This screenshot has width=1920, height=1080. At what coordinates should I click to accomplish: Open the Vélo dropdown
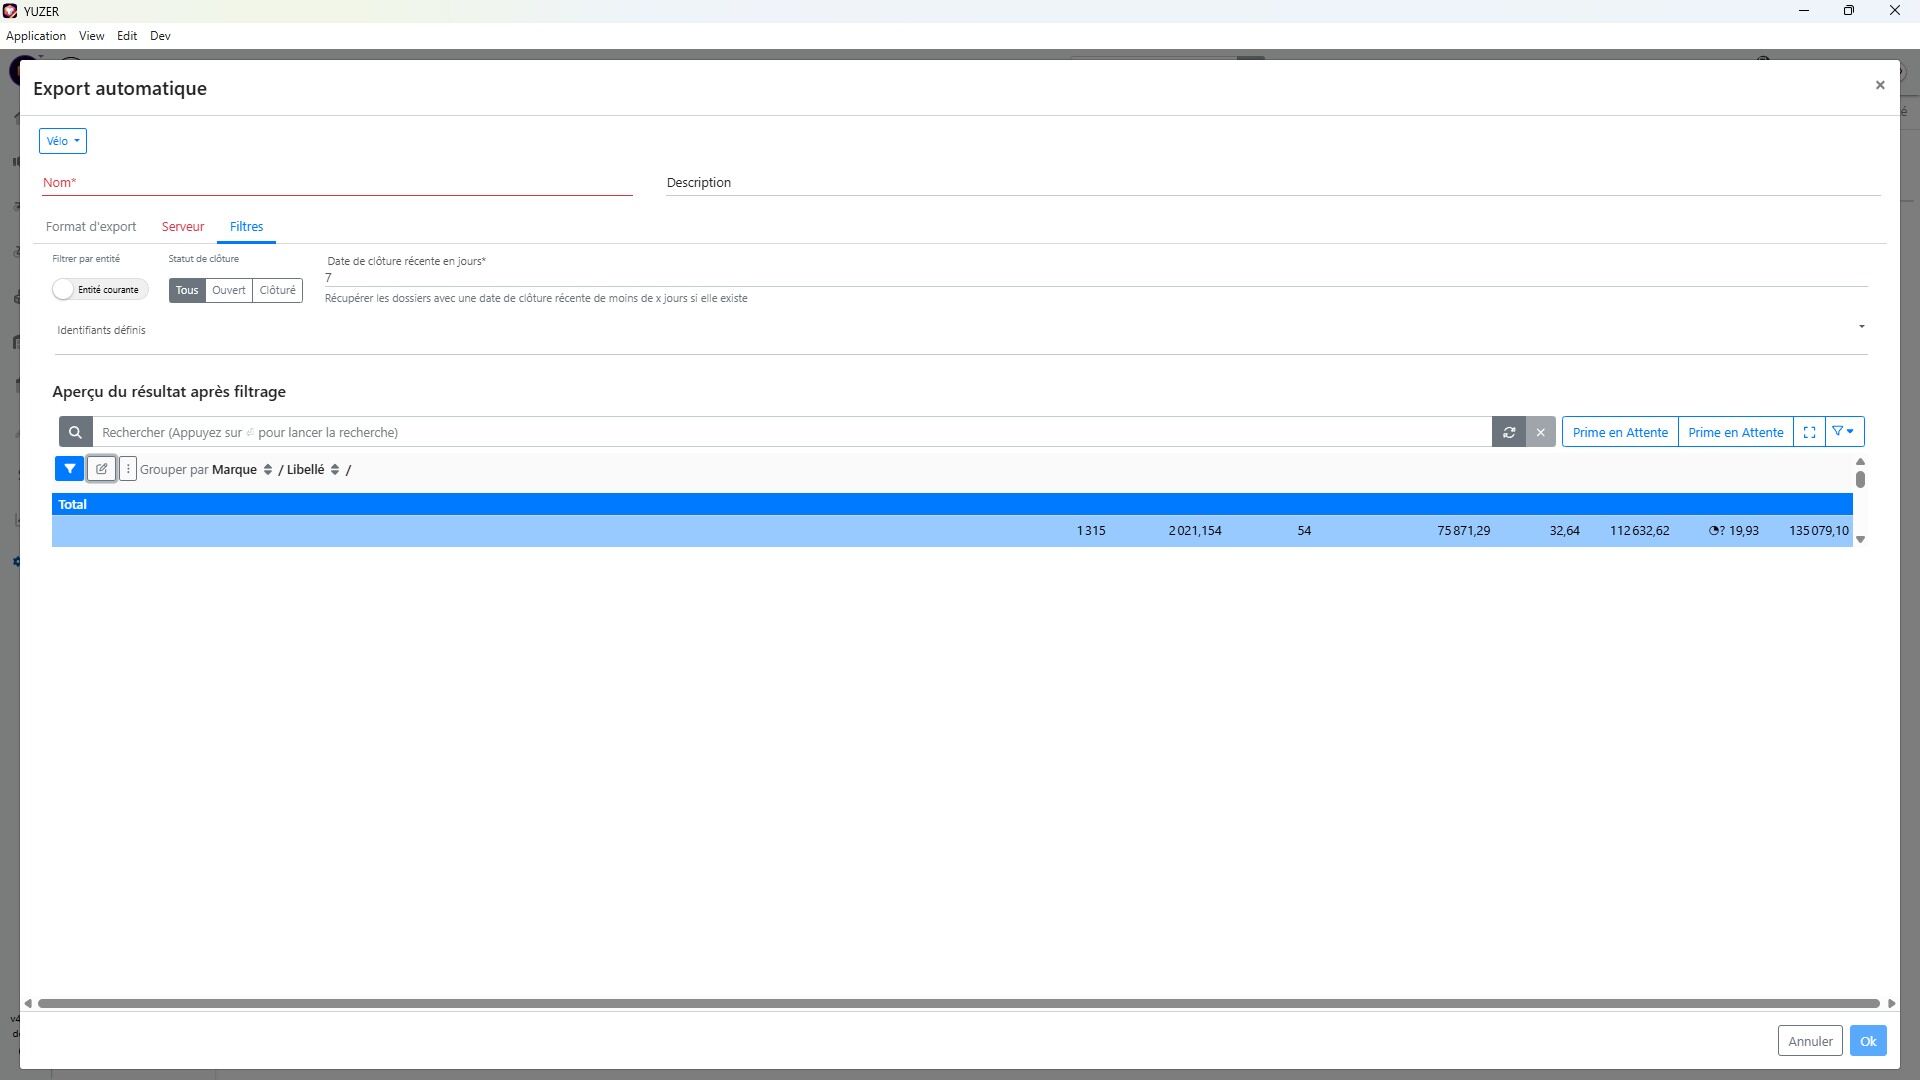[x=63, y=141]
